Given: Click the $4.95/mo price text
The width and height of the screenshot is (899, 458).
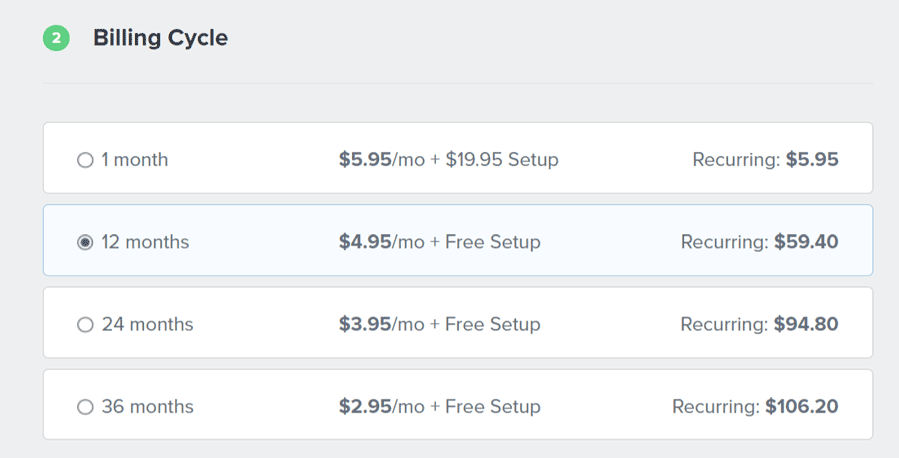Looking at the screenshot, I should click(x=382, y=242).
